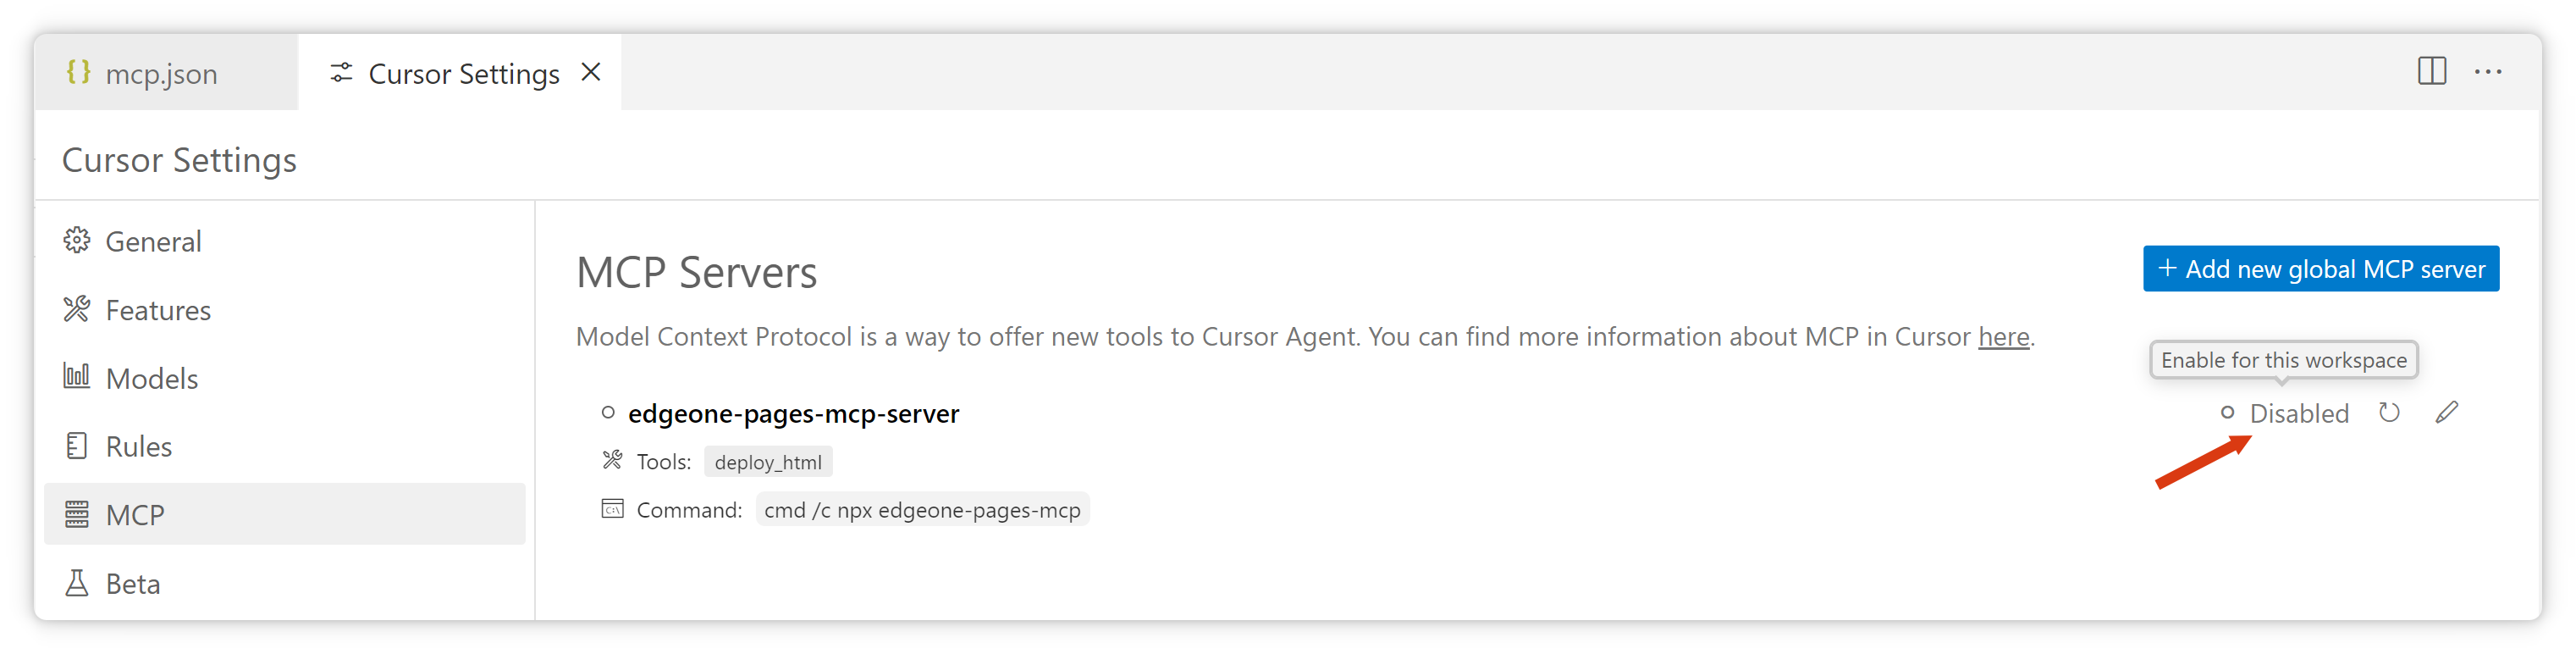Click Add new global MCP server
Screen dimensions: 2576x654
pos(2320,269)
